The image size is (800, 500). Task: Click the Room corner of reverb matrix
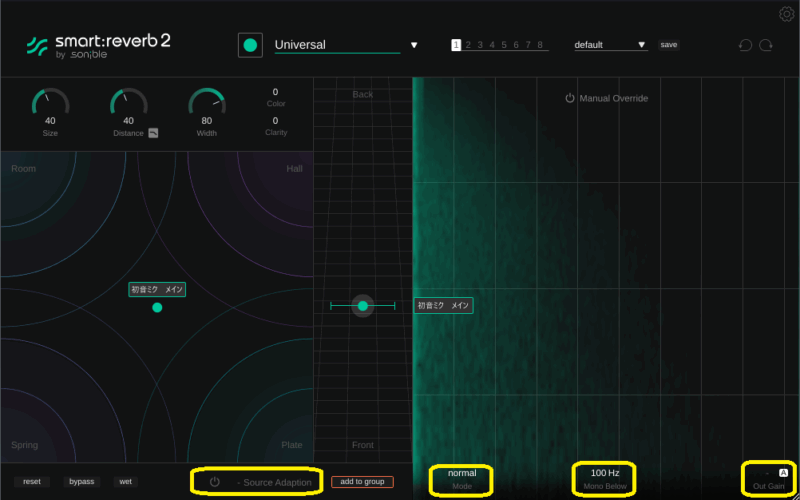tap(23, 169)
